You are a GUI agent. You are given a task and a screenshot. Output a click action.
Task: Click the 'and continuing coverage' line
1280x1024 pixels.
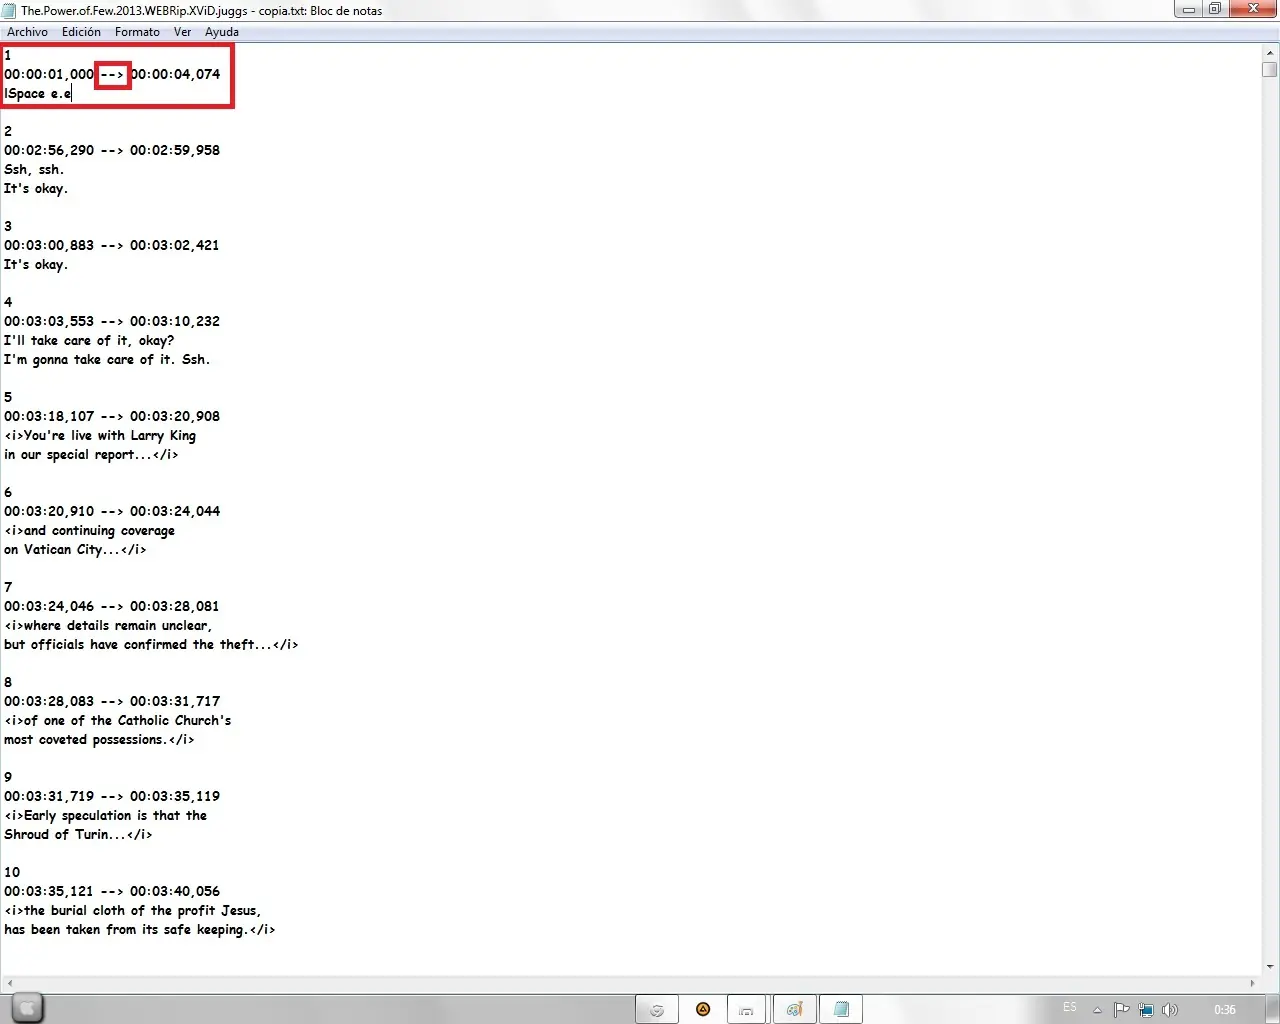90,530
